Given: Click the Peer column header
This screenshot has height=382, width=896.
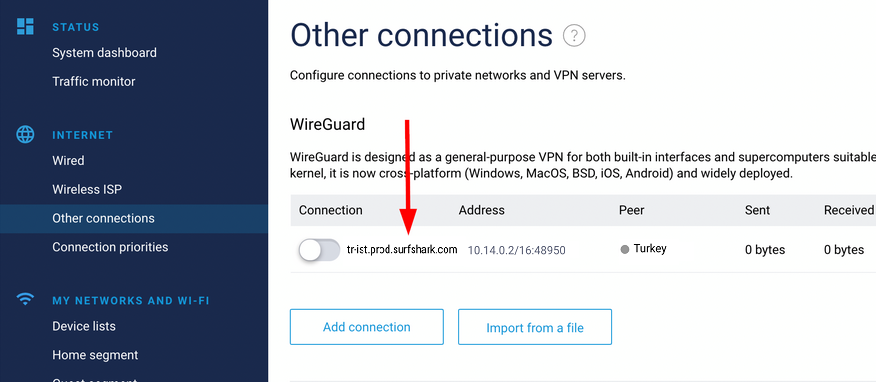Looking at the screenshot, I should click(631, 210).
